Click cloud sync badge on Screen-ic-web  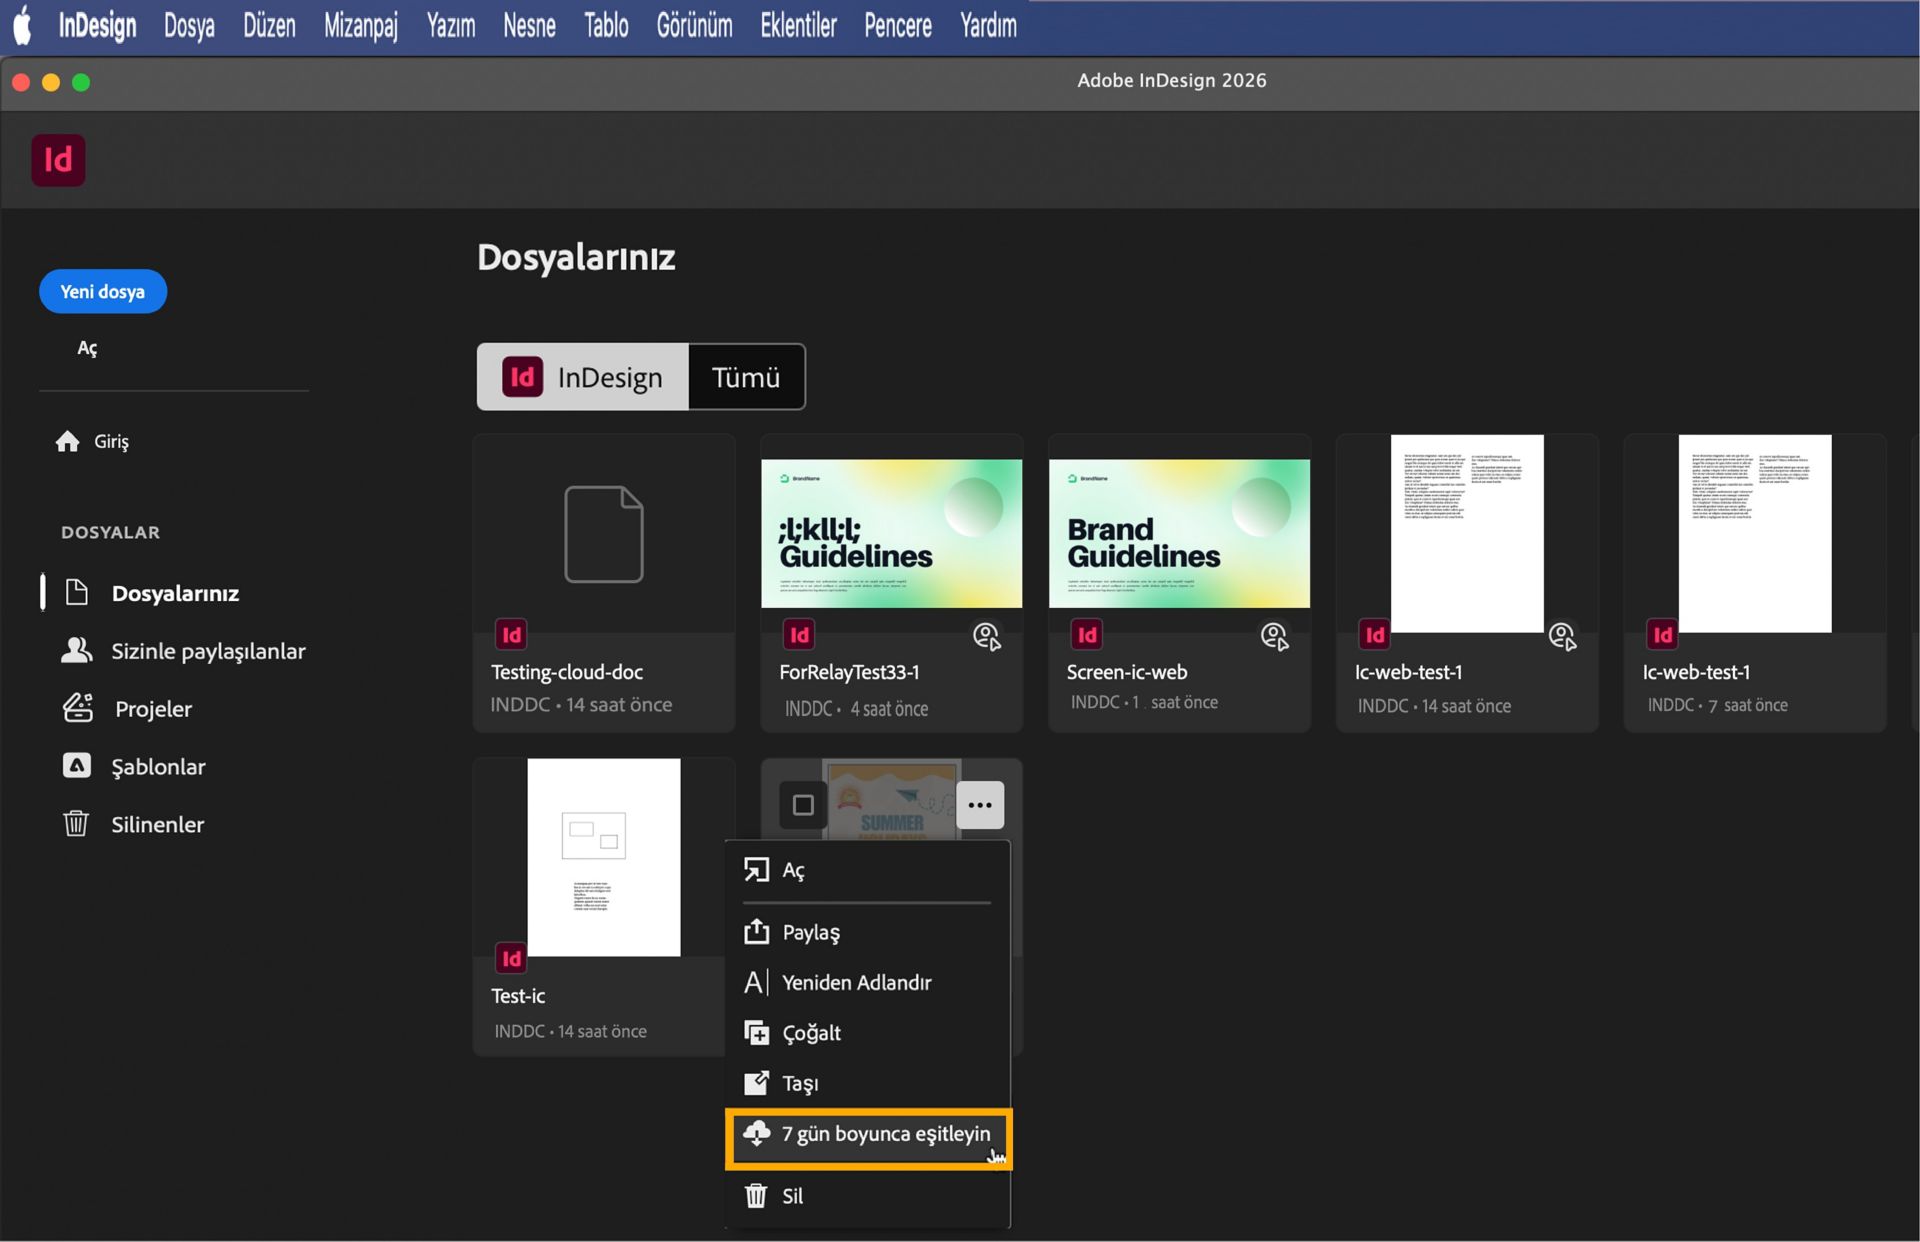click(1274, 636)
